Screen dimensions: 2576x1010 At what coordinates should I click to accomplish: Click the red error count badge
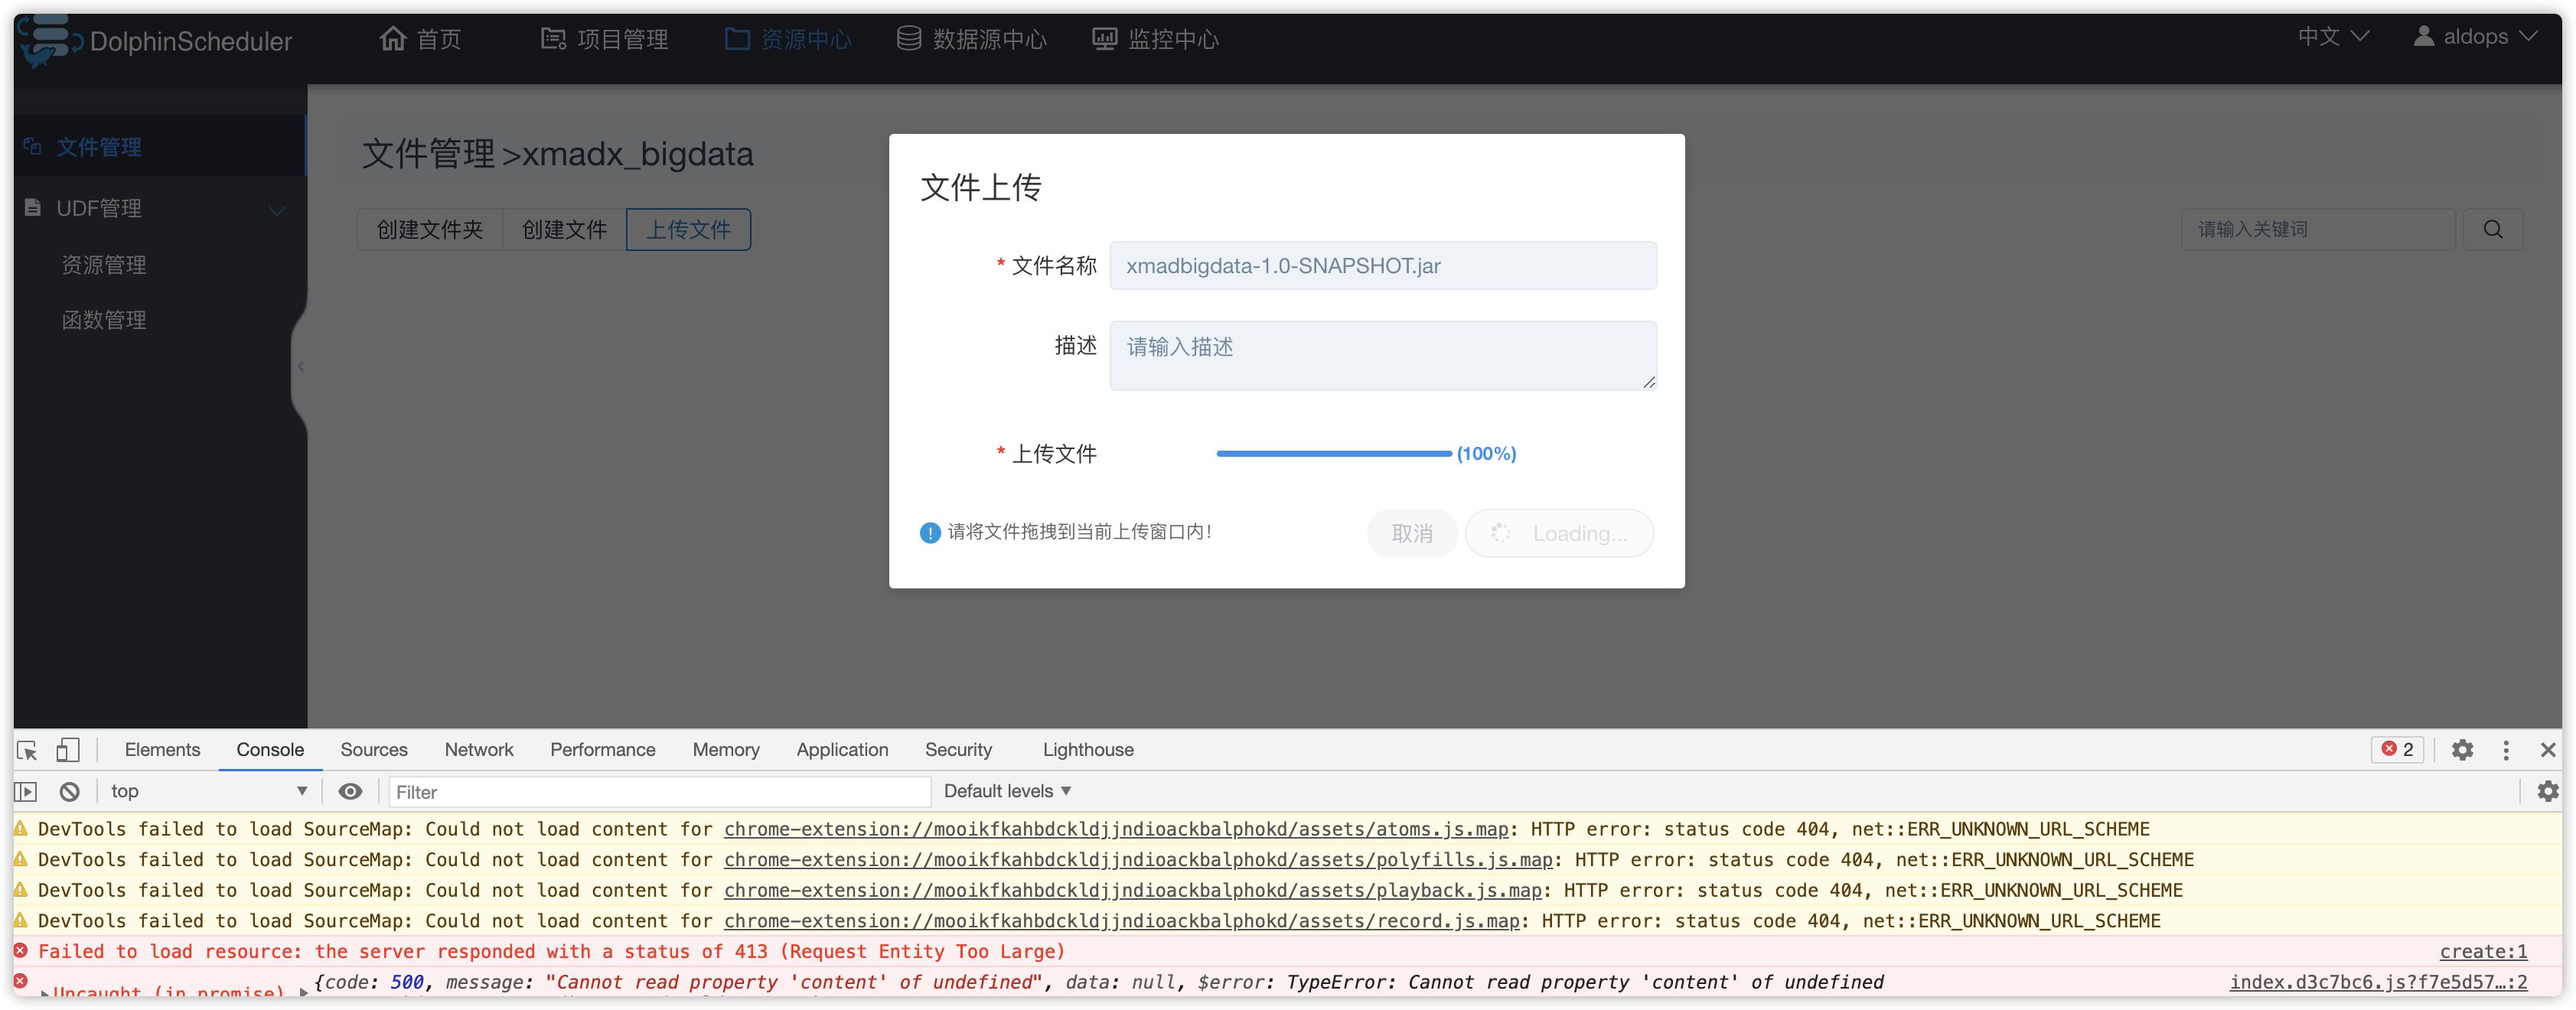click(x=2397, y=749)
